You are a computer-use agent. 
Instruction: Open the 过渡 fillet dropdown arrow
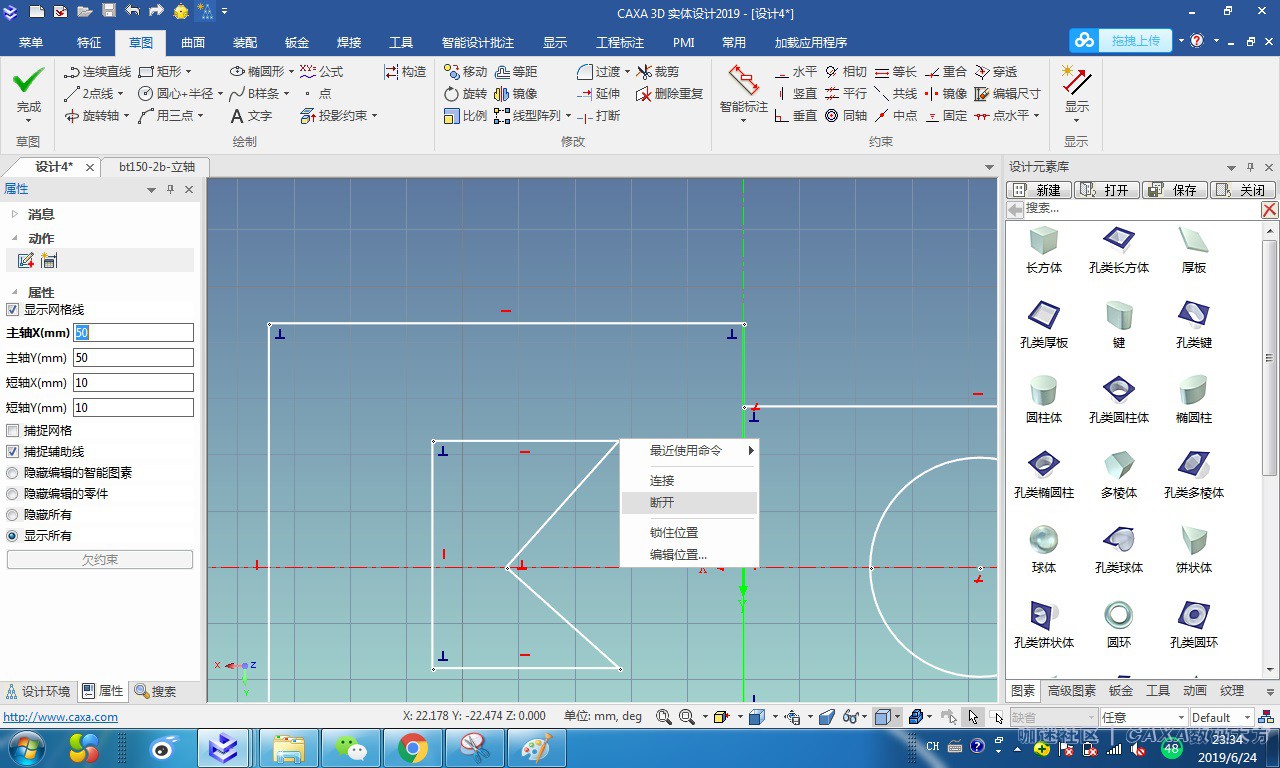pos(627,72)
